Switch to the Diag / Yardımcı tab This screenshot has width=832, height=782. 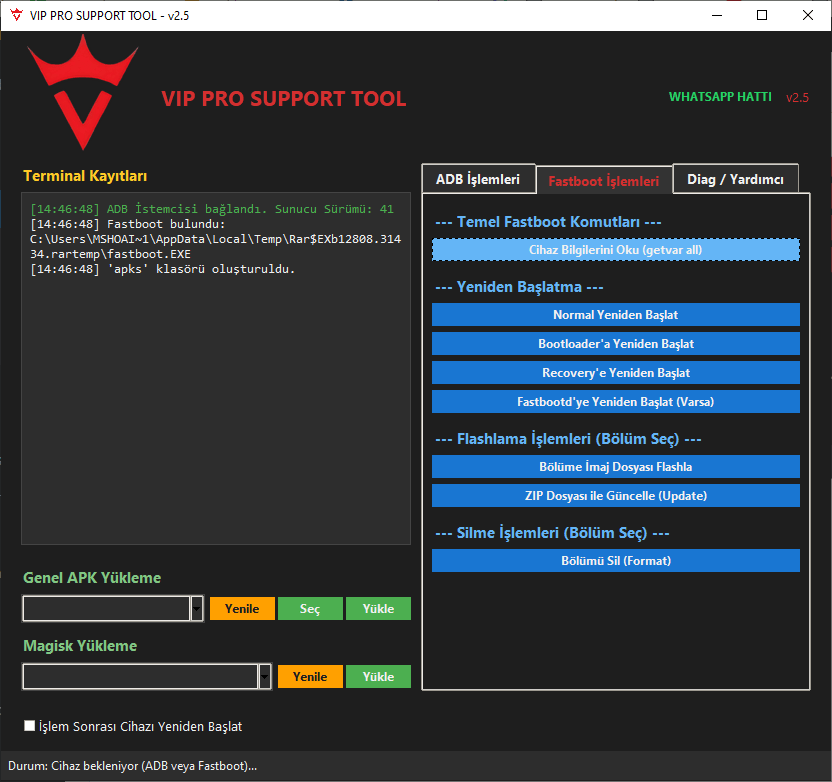click(x=735, y=178)
